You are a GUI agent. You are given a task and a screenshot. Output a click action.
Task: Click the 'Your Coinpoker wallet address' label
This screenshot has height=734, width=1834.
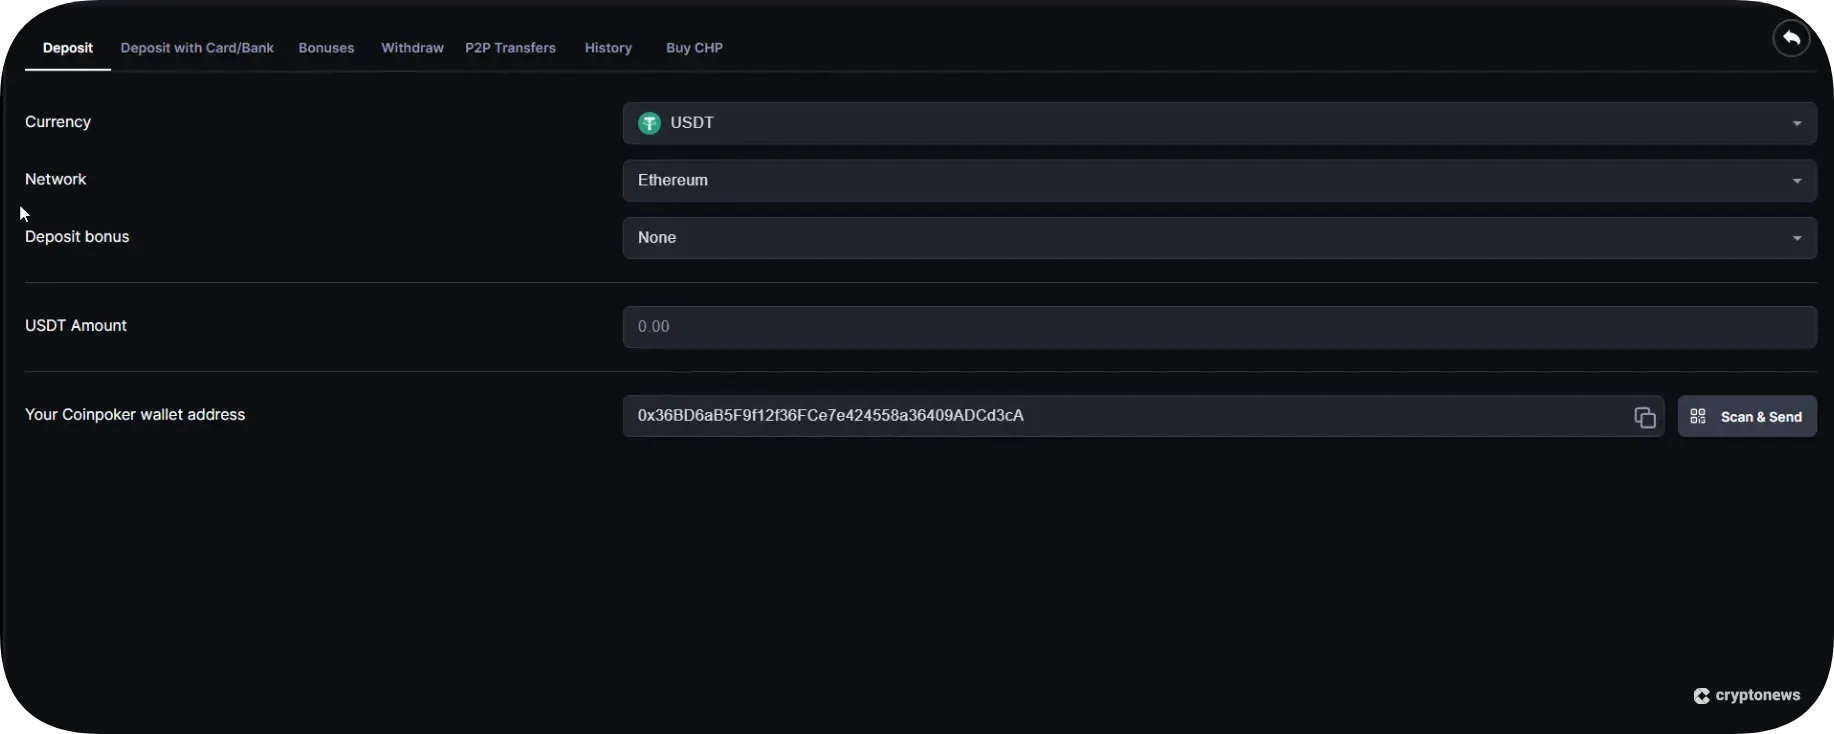(x=135, y=415)
